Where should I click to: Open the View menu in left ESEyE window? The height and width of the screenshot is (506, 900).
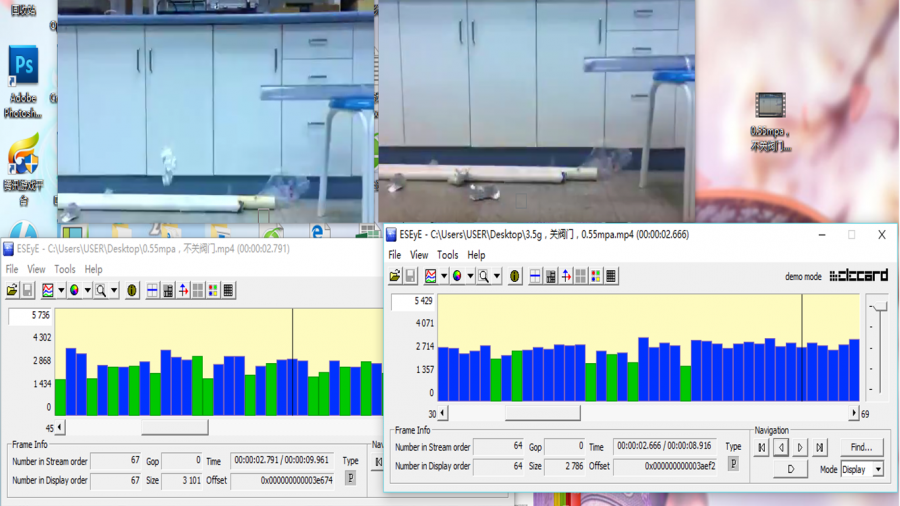coord(36,269)
